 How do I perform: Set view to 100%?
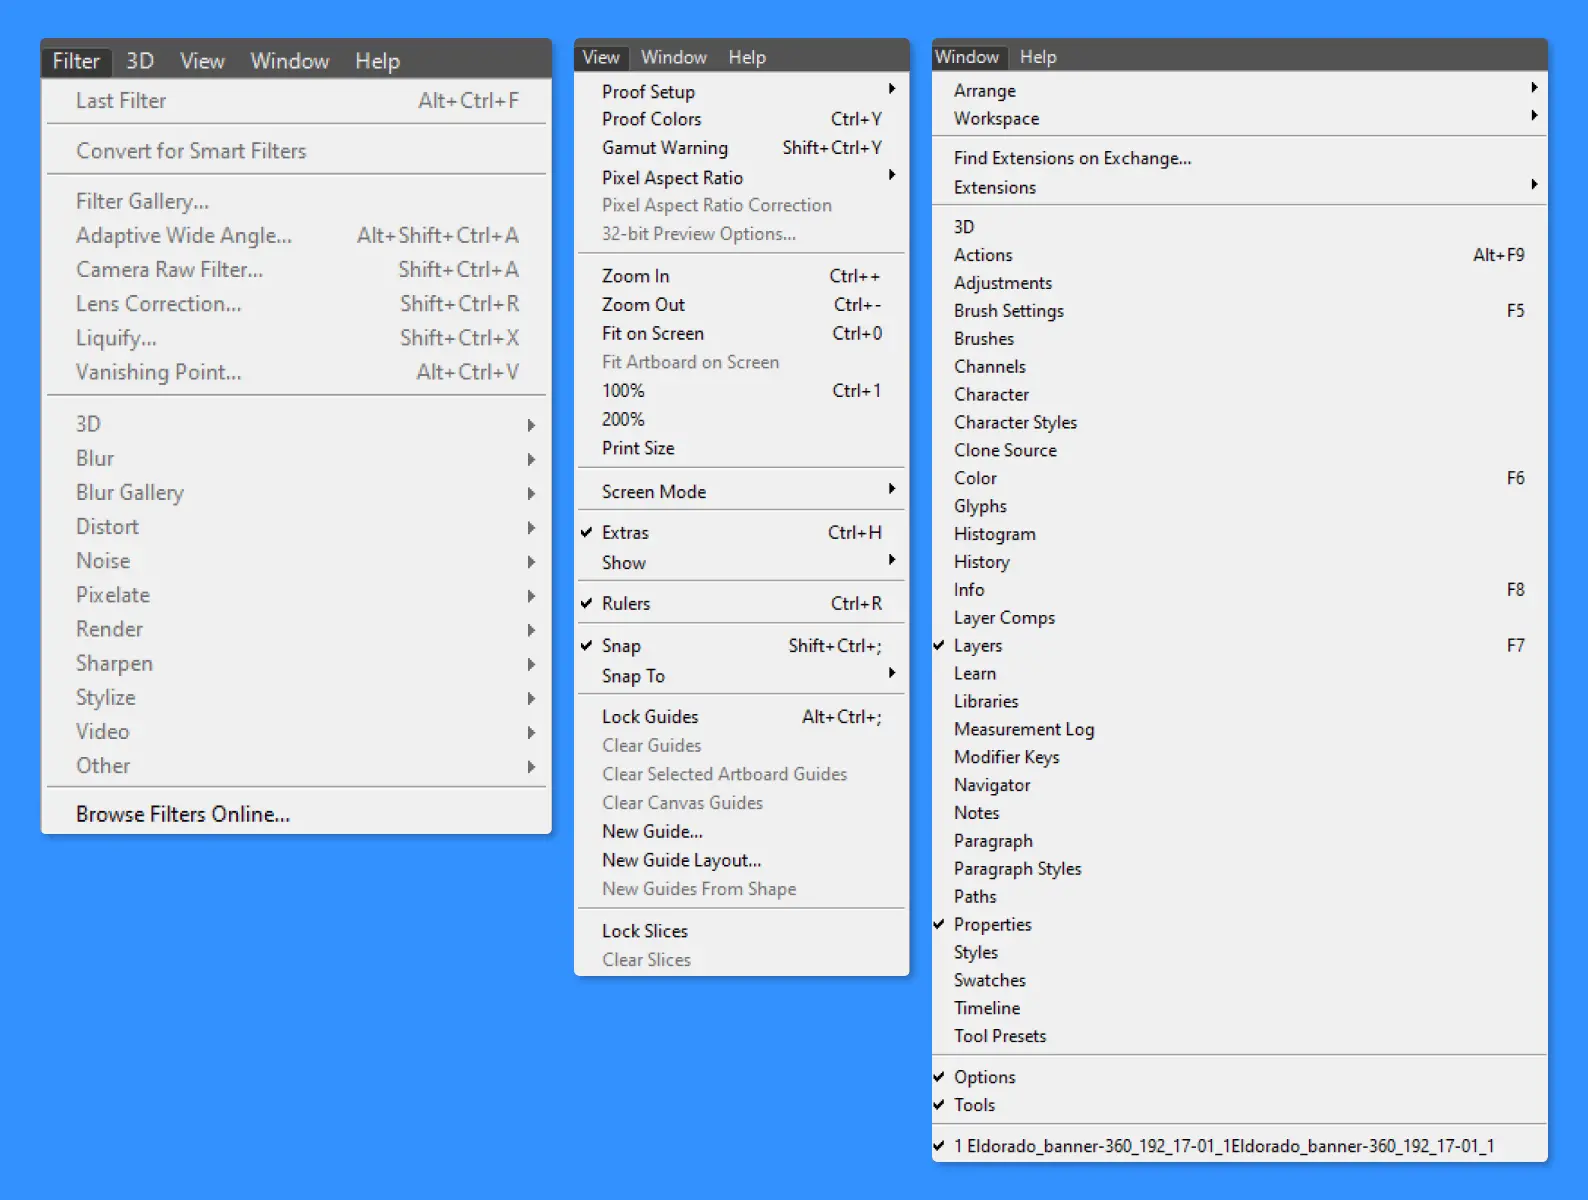click(x=741, y=391)
